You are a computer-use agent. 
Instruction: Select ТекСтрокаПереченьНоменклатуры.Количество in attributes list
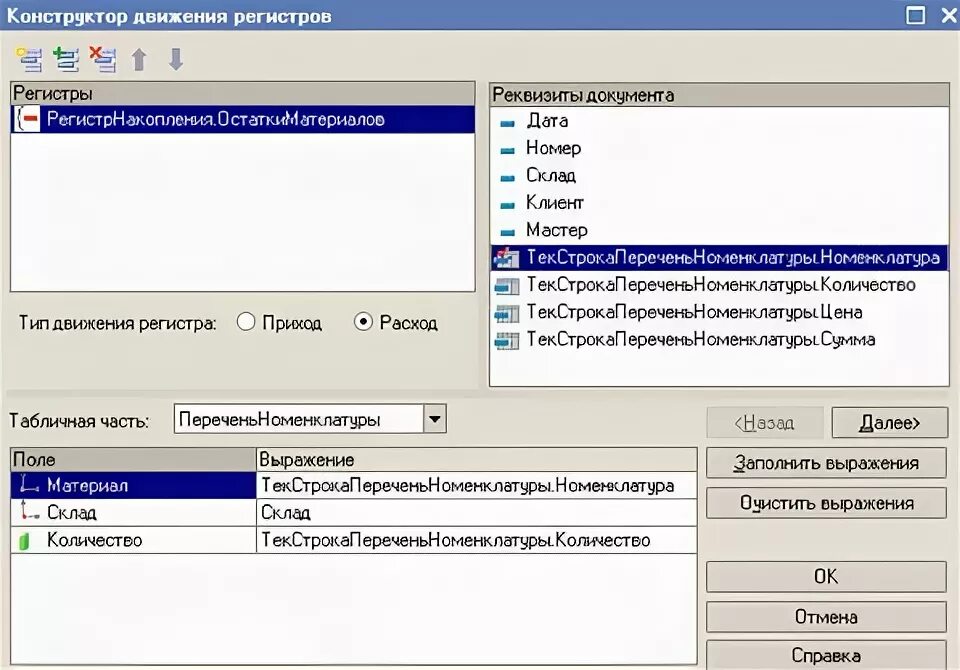pyautogui.click(x=719, y=285)
